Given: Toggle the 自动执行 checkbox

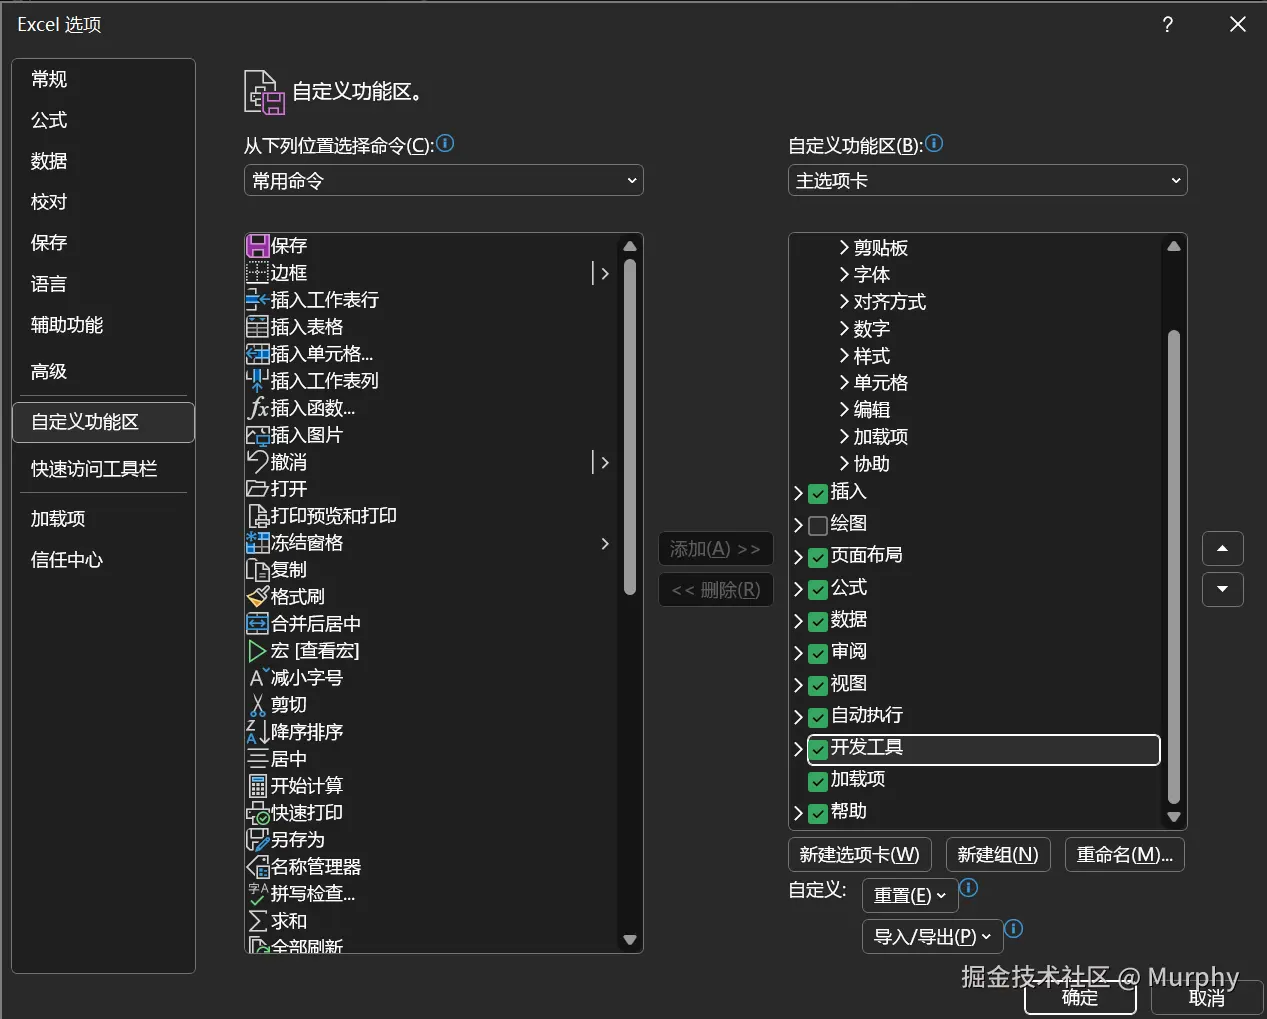Looking at the screenshot, I should [818, 717].
